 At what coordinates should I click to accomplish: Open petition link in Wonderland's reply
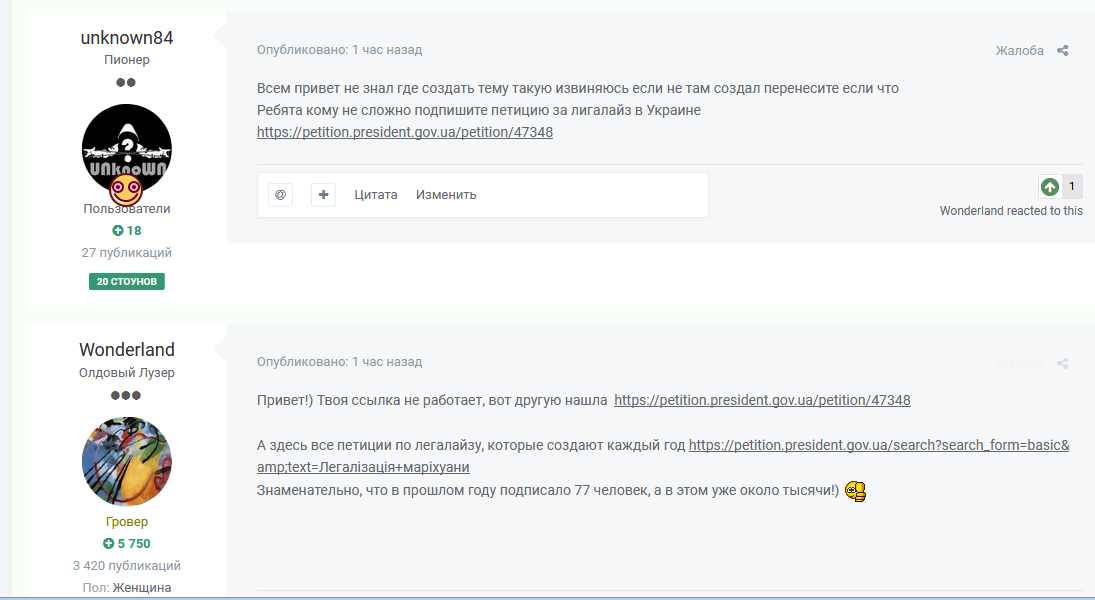[762, 400]
